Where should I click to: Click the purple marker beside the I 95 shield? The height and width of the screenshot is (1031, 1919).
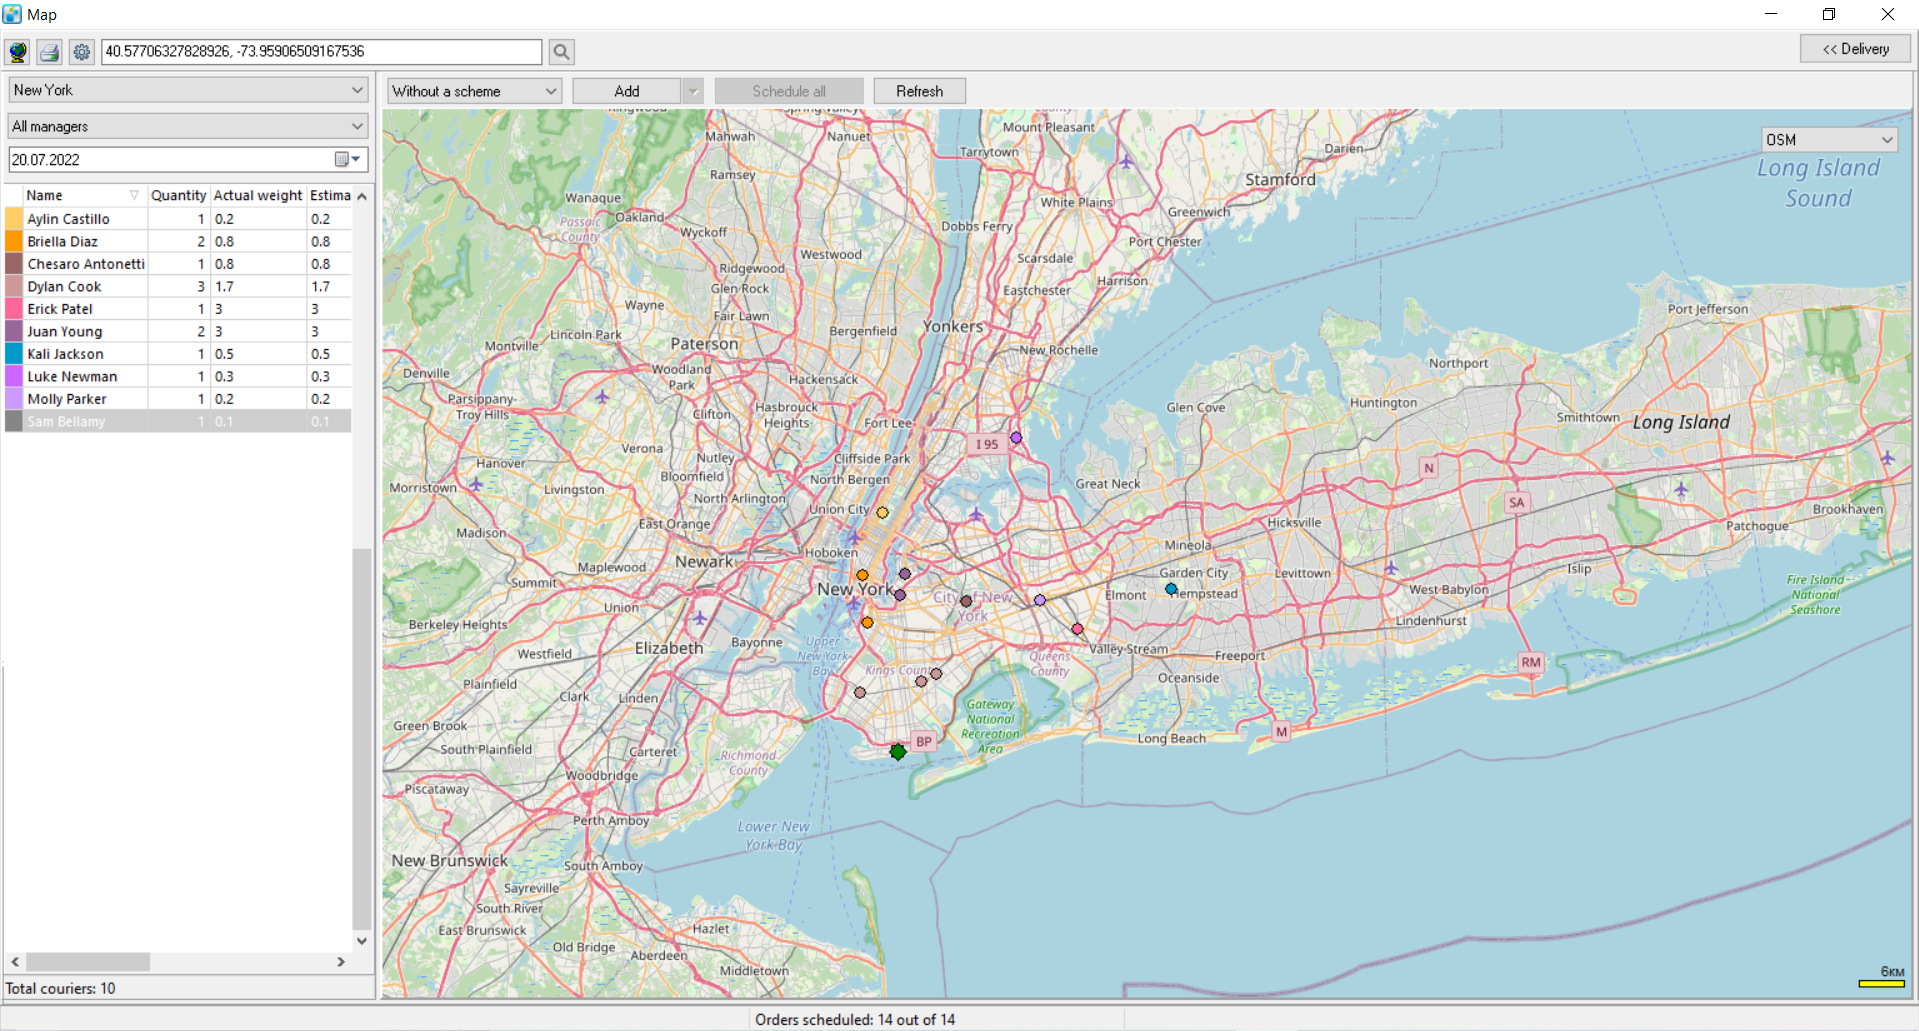click(x=1016, y=438)
